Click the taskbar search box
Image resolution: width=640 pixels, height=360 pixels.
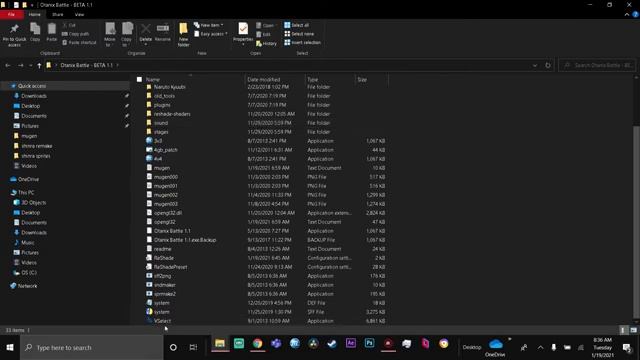click(x=92, y=347)
